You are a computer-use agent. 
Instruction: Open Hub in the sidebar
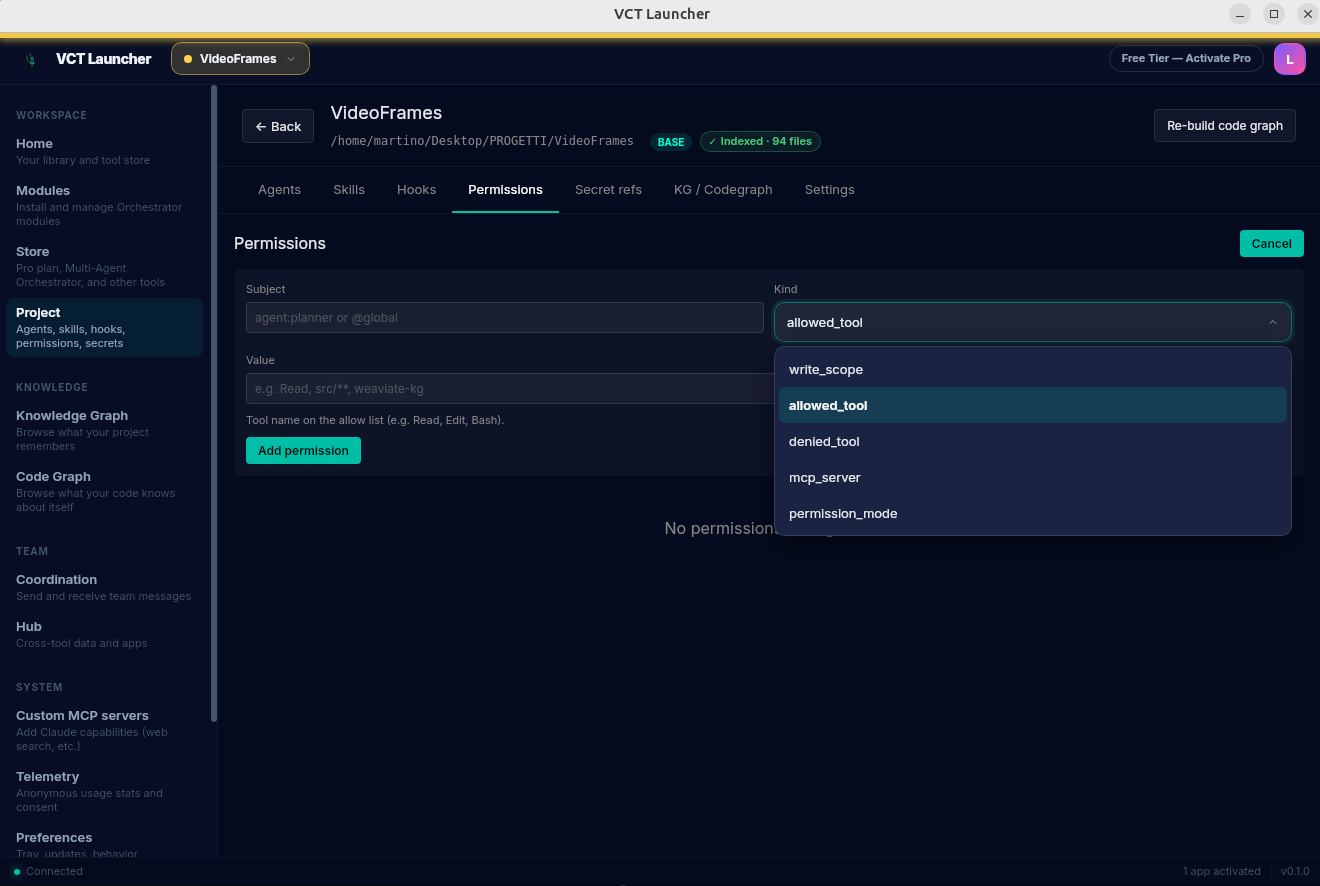point(104,634)
